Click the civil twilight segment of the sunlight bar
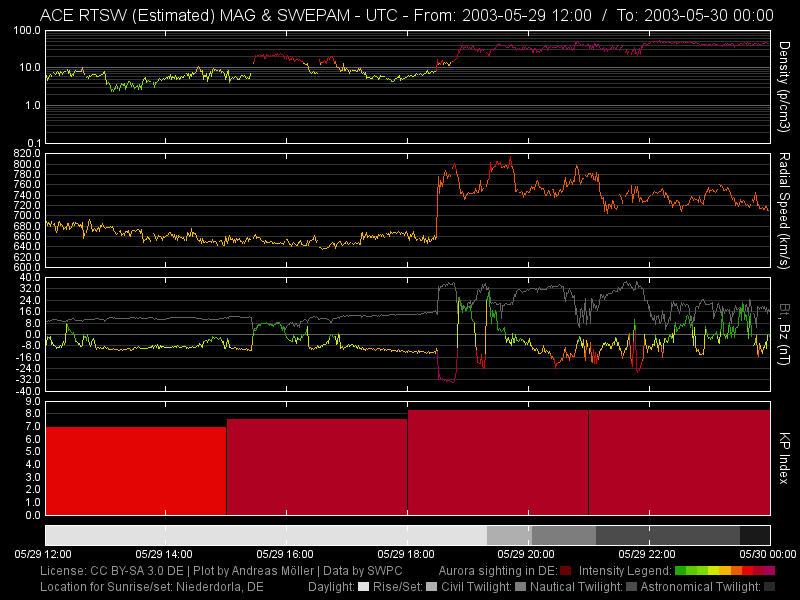This screenshot has height=600, width=800. 564,535
